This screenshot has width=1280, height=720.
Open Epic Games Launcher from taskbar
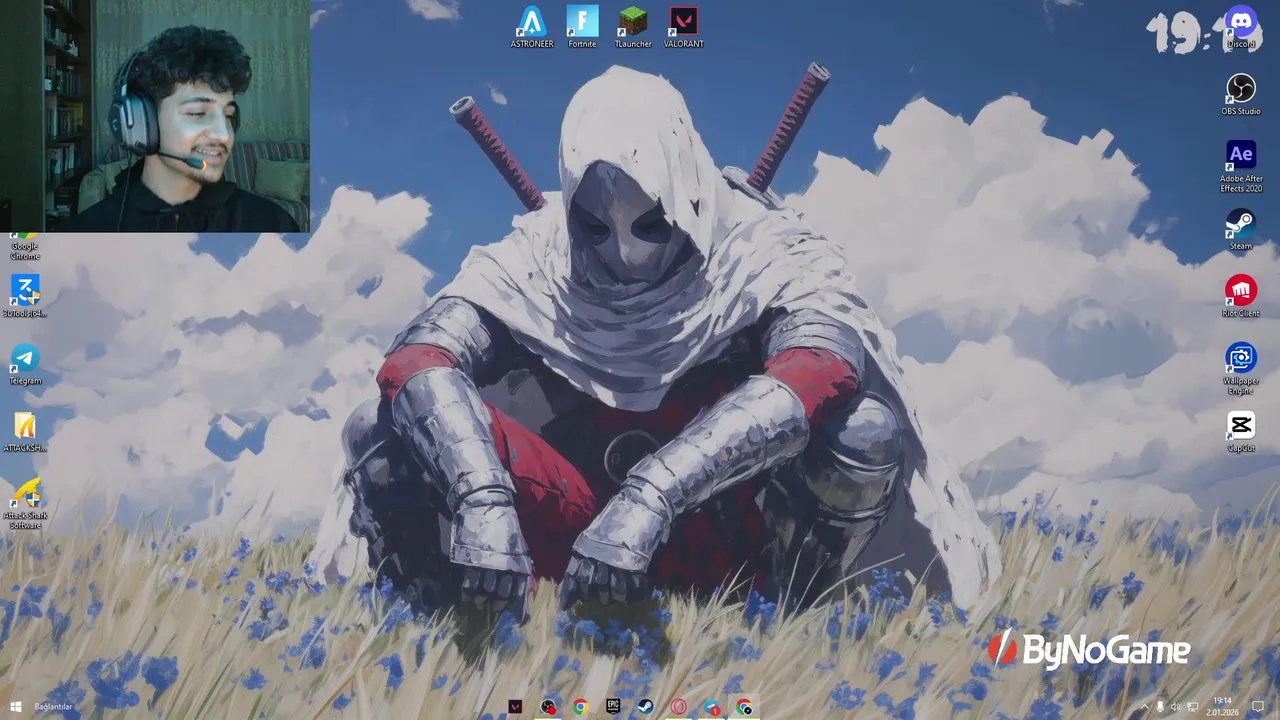coord(613,707)
